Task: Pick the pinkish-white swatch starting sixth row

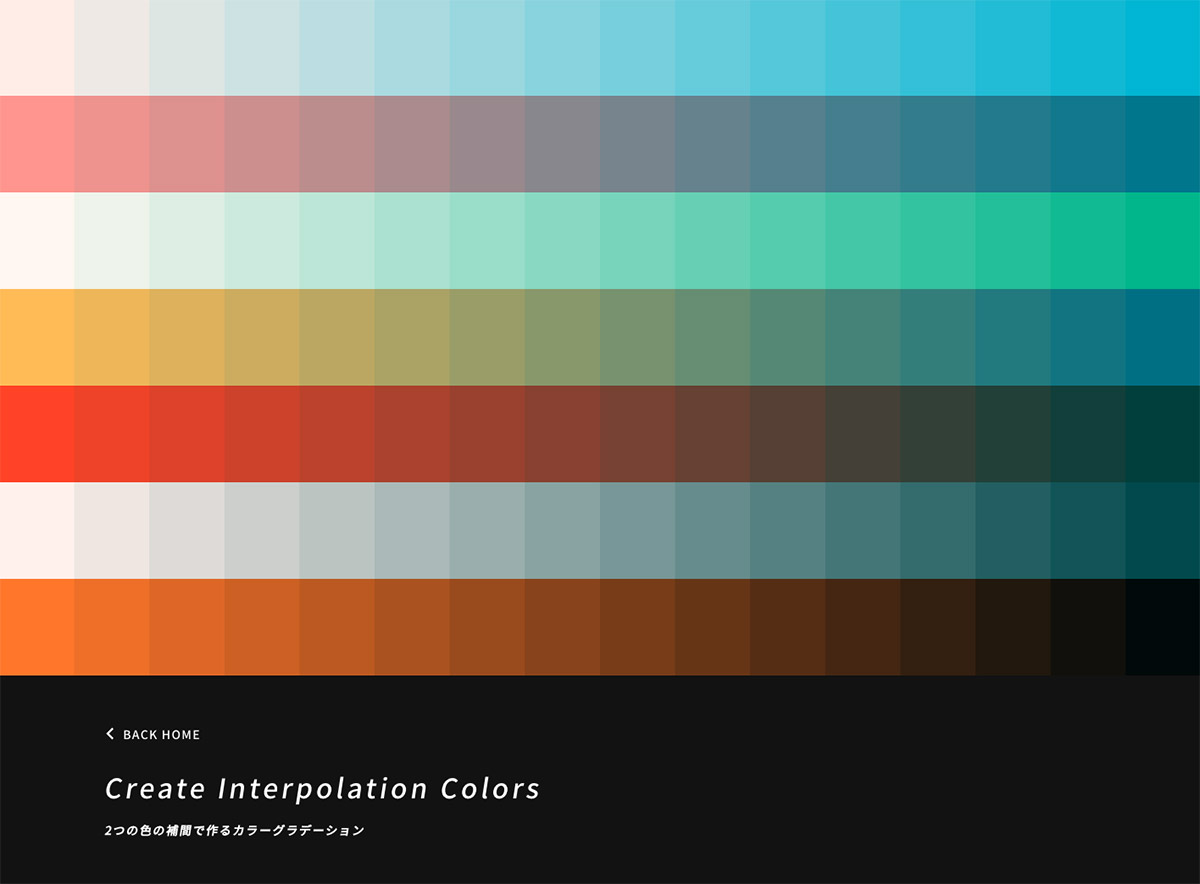Action: [x=37, y=530]
